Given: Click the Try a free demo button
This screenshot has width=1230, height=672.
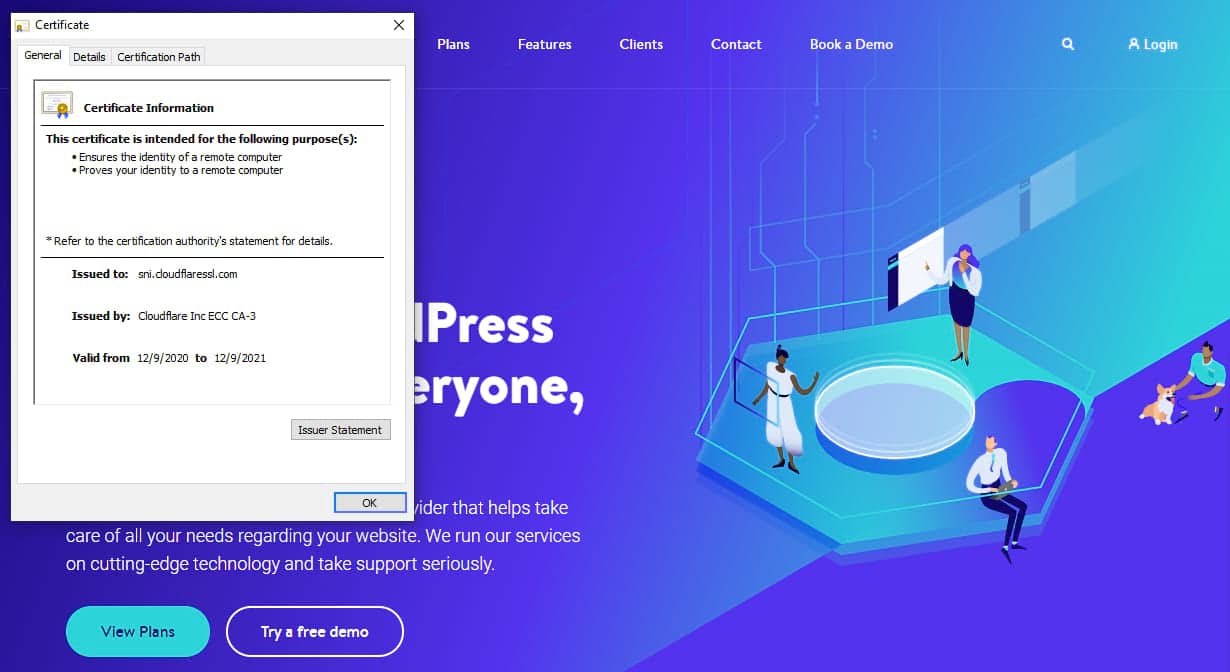Looking at the screenshot, I should click(314, 631).
